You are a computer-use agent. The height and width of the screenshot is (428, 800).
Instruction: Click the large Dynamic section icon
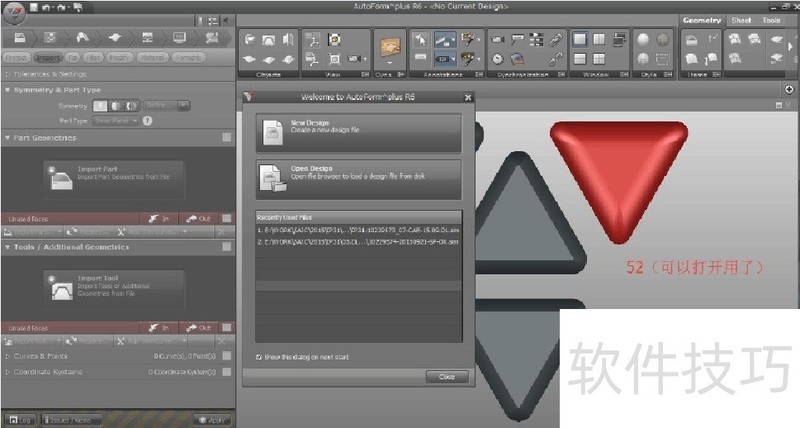coord(390,47)
